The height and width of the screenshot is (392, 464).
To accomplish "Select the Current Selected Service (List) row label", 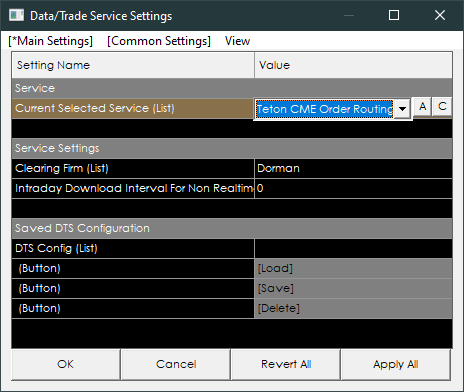I will [x=133, y=108].
